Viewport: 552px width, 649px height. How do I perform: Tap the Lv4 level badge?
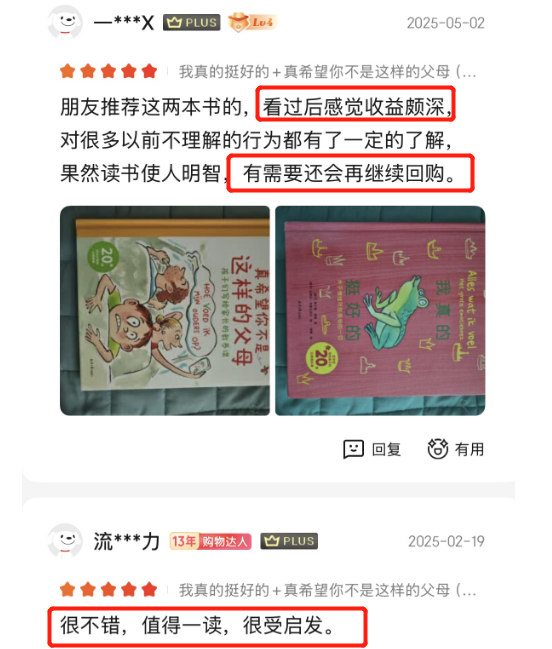pos(252,22)
